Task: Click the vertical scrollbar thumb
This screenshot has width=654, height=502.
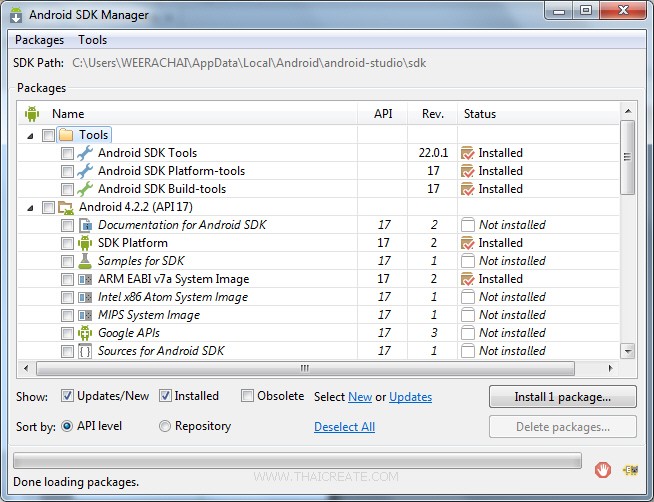Action: click(x=628, y=157)
